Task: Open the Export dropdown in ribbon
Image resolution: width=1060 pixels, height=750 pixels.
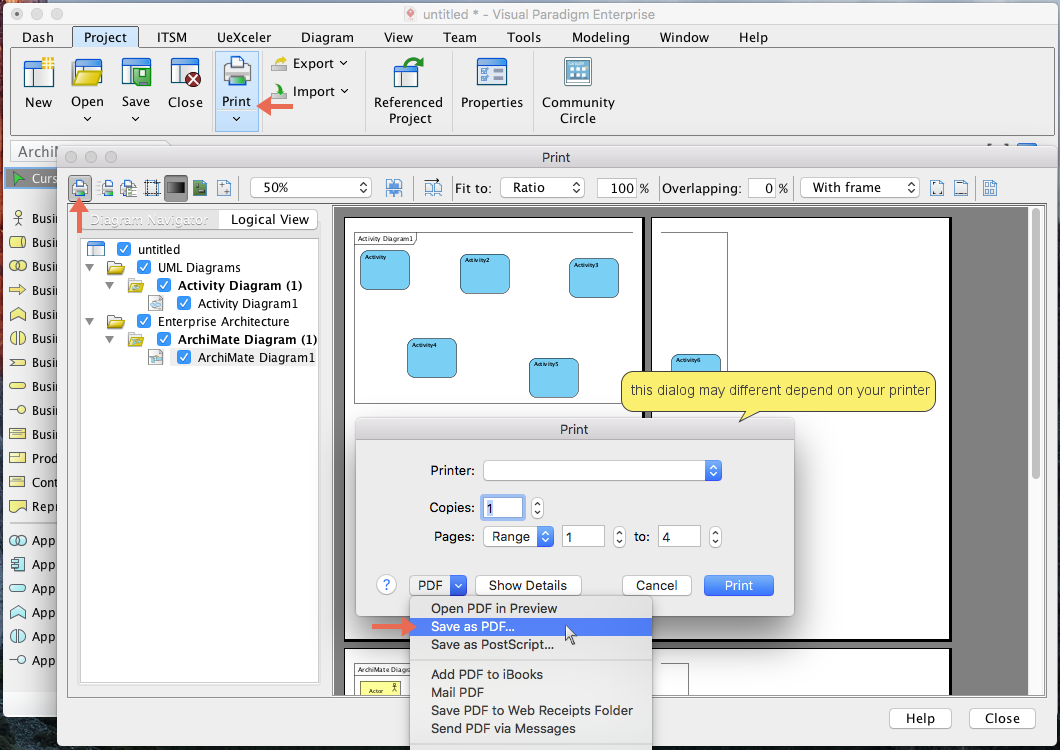Action: coord(310,64)
